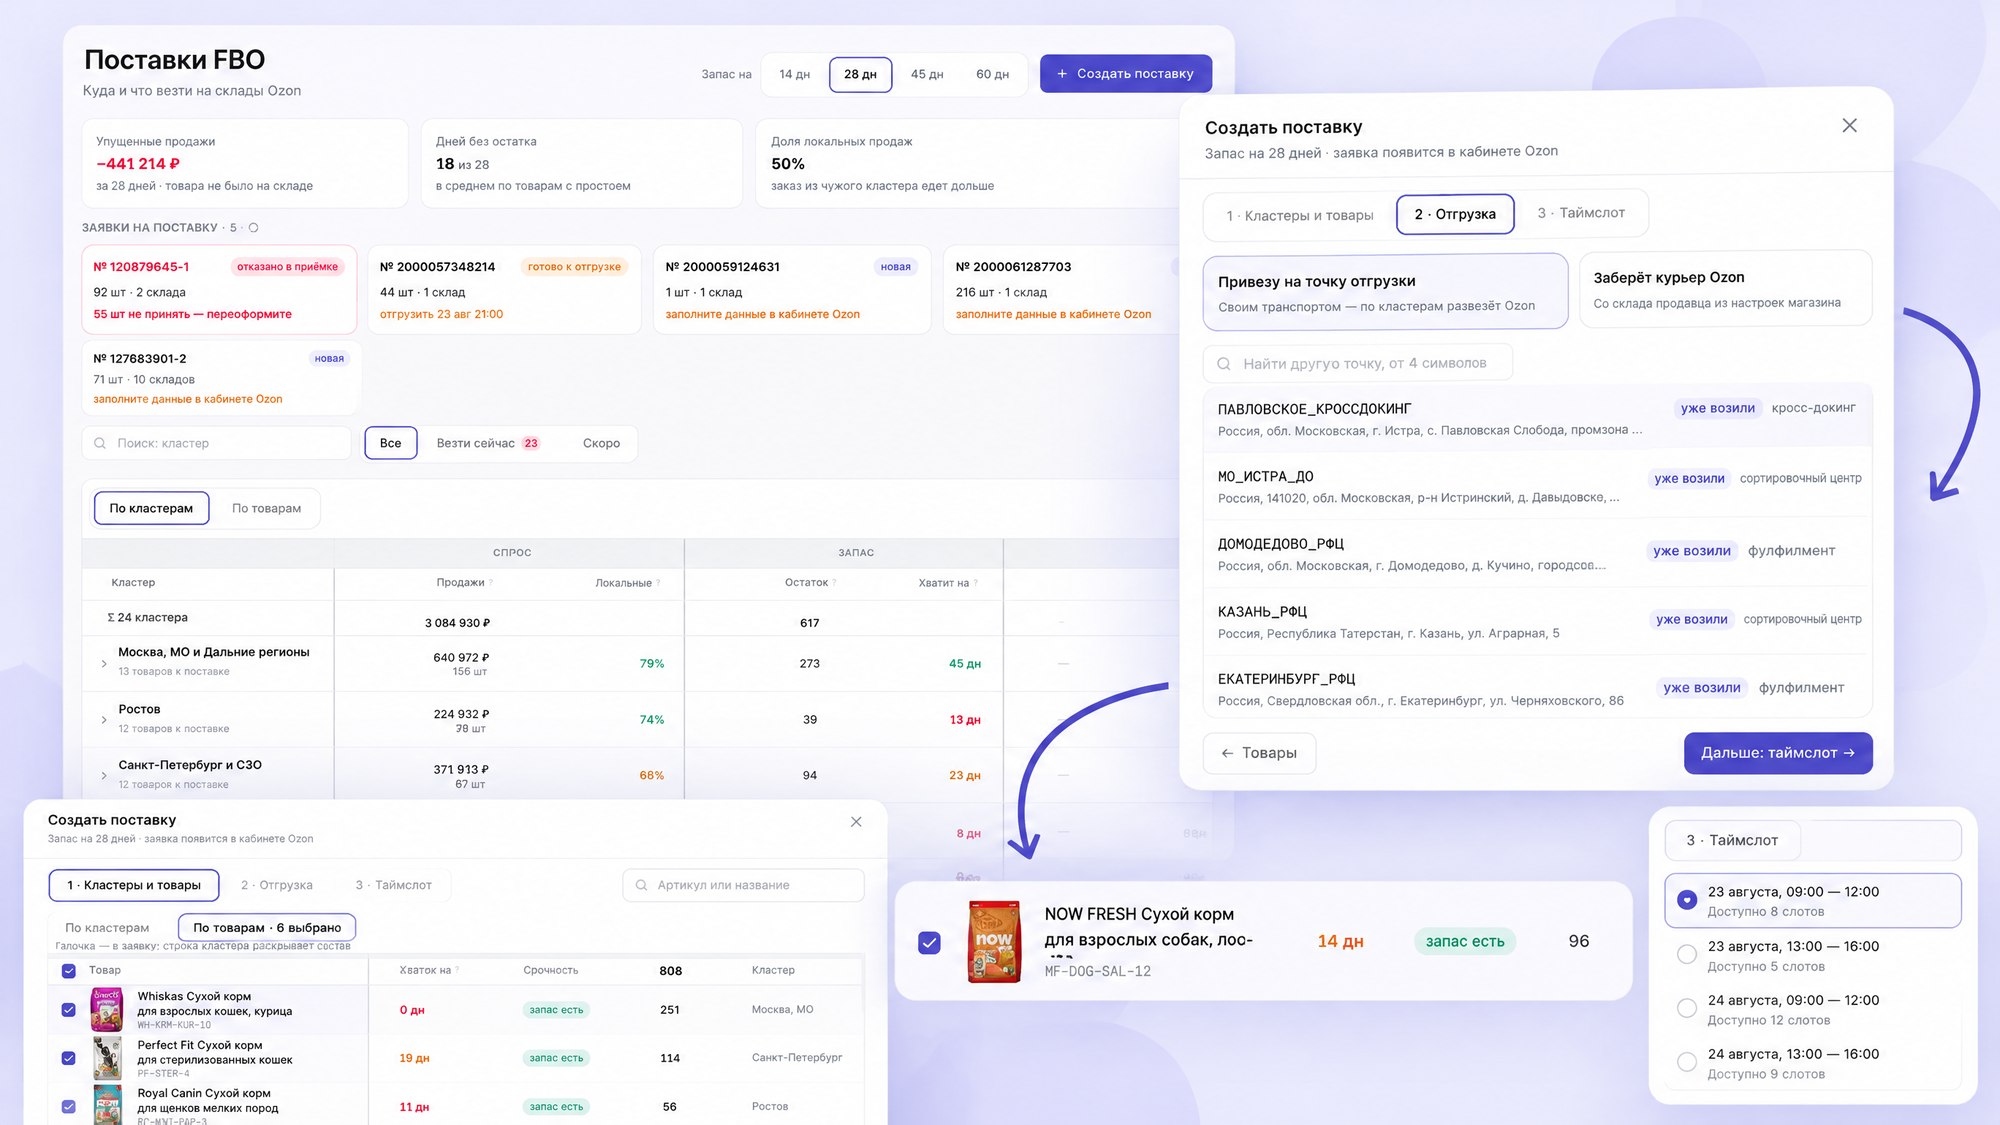
Task: Uncheck the NOW FRESH product checkbox
Action: coord(929,942)
